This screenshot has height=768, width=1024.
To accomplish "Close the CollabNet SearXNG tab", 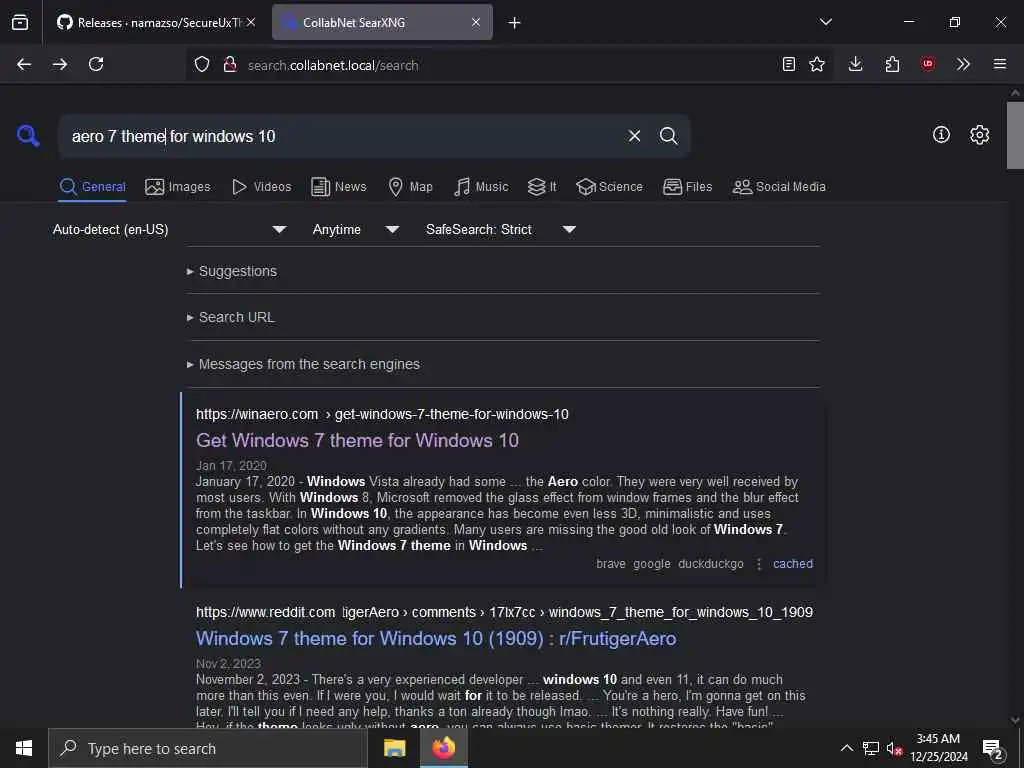I will coord(476,22).
